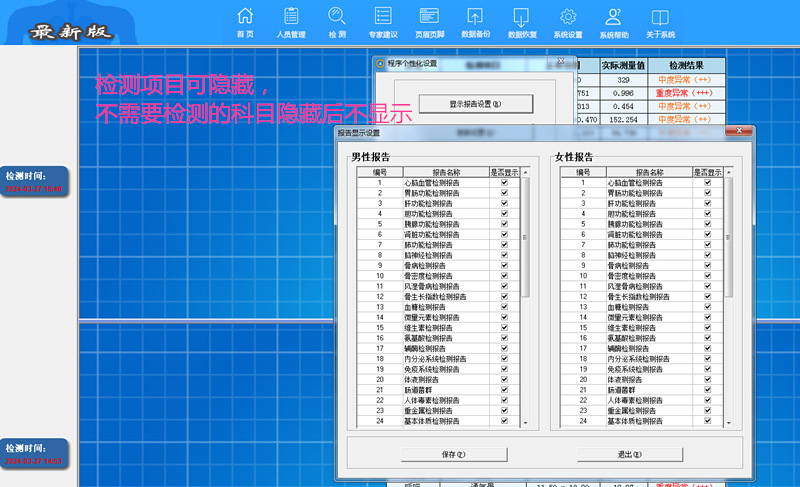Open 关于系统 book icon
Viewport: 800px width, 487px height.
coord(660,22)
